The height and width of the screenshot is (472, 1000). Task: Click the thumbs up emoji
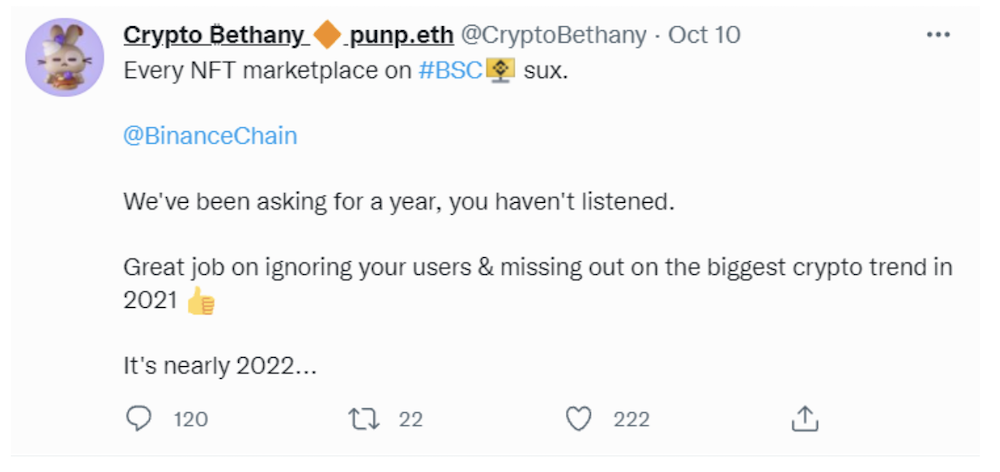point(201,301)
